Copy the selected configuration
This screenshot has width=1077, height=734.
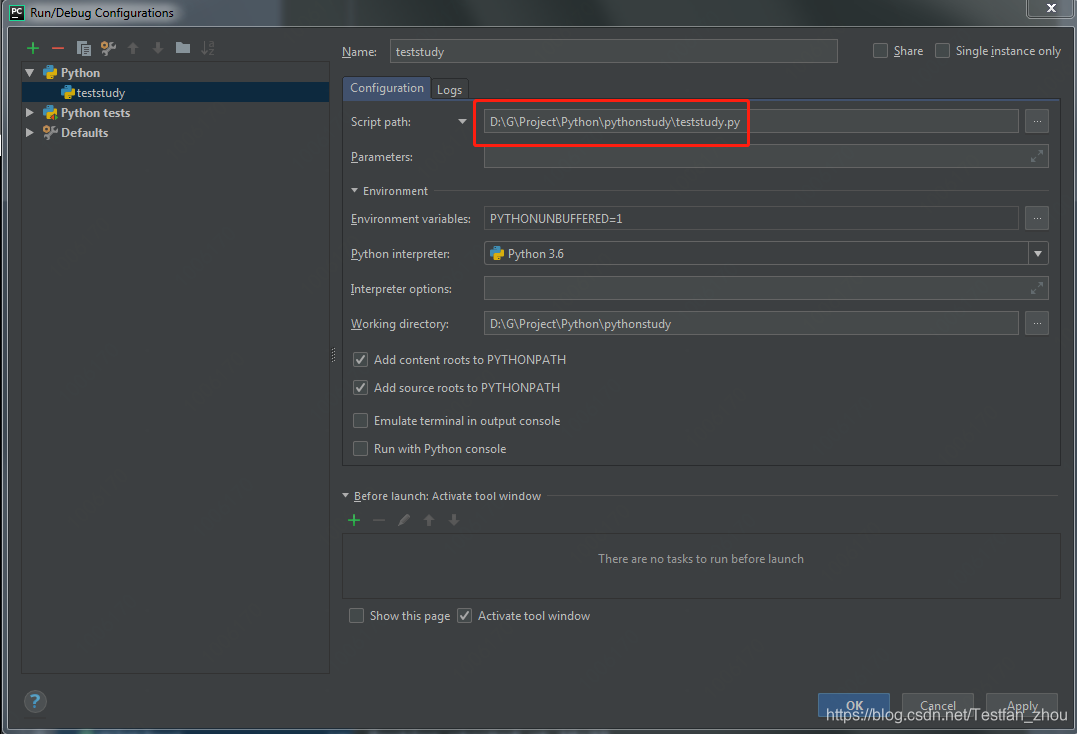[x=83, y=48]
